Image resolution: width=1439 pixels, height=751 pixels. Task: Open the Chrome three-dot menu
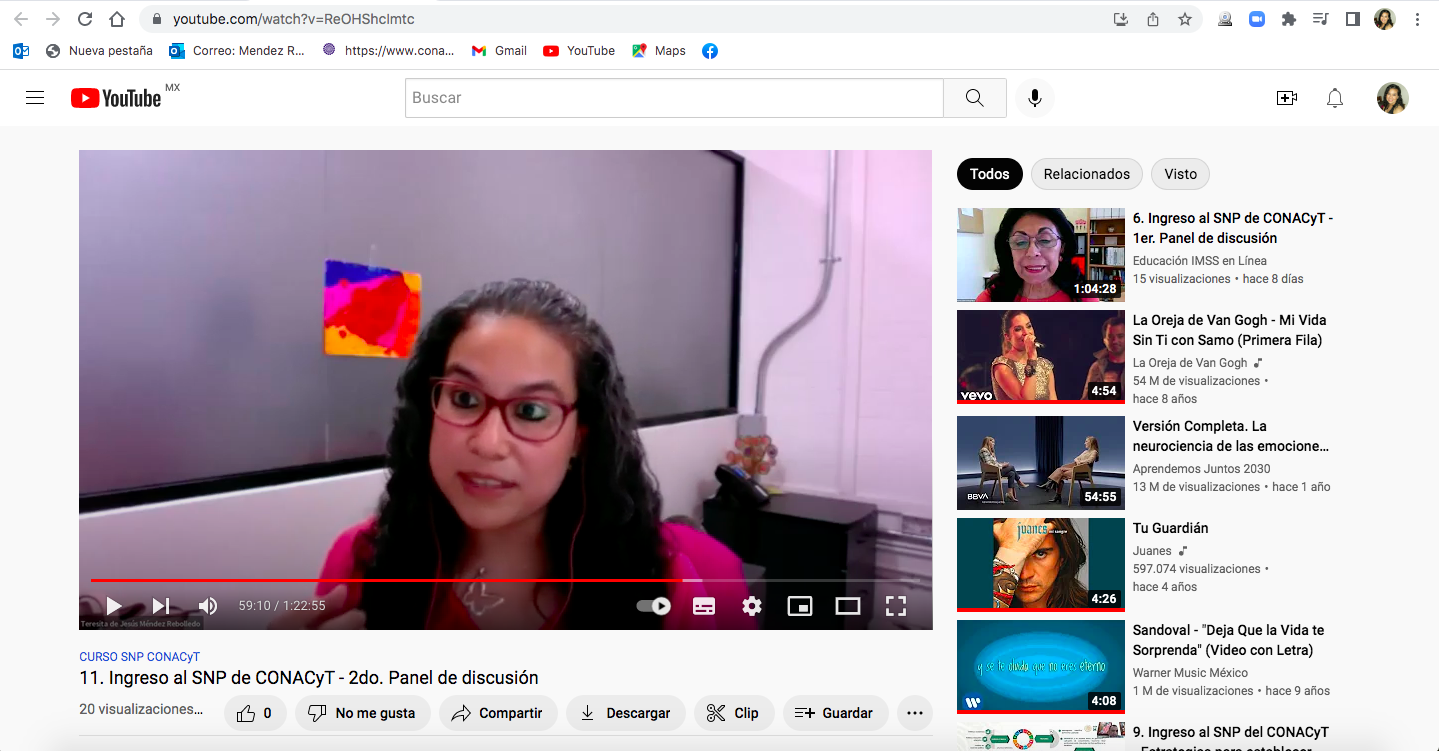point(1418,19)
